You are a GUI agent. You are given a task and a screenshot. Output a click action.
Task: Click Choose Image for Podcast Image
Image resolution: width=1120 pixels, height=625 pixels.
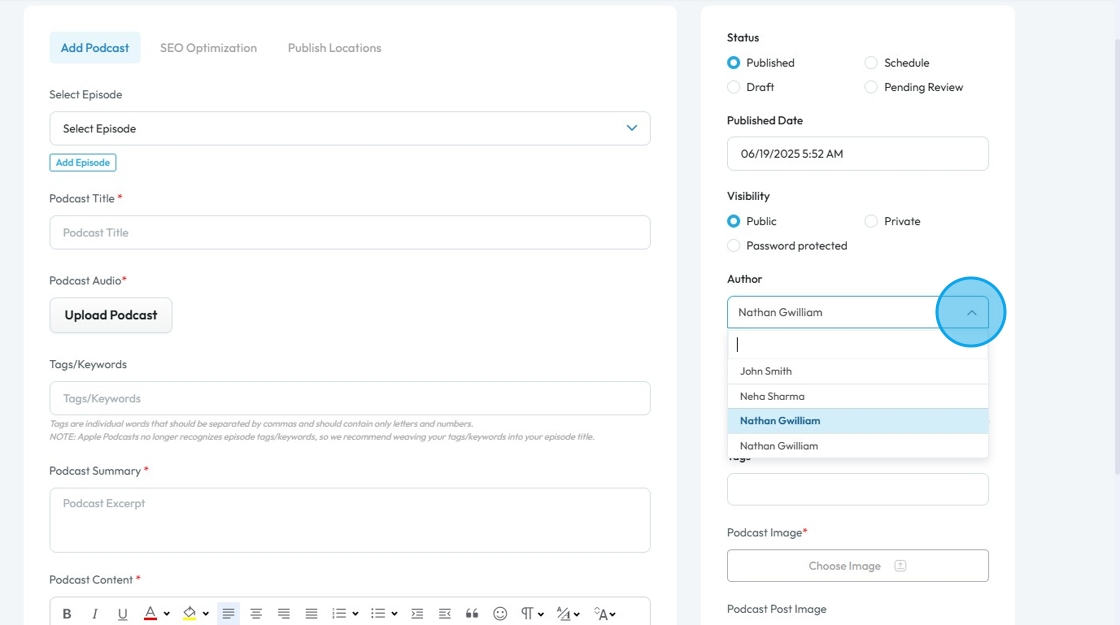[858, 566]
